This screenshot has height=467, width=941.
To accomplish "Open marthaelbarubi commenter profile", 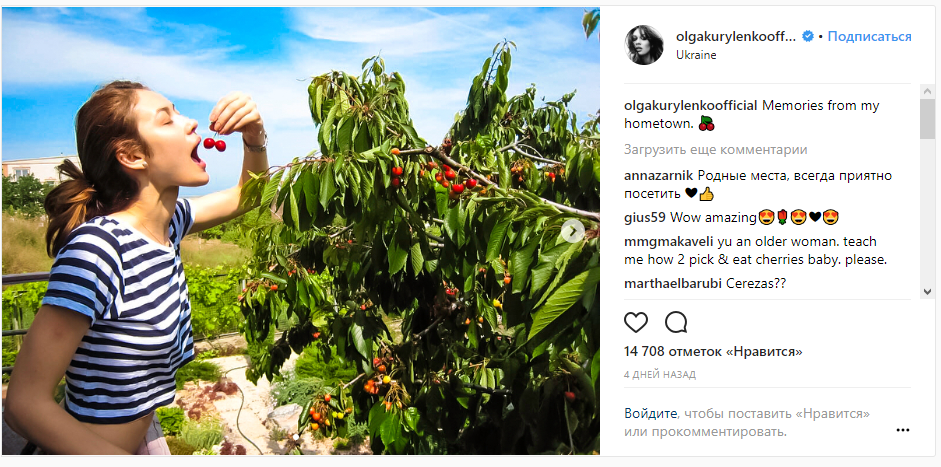I will tap(673, 283).
